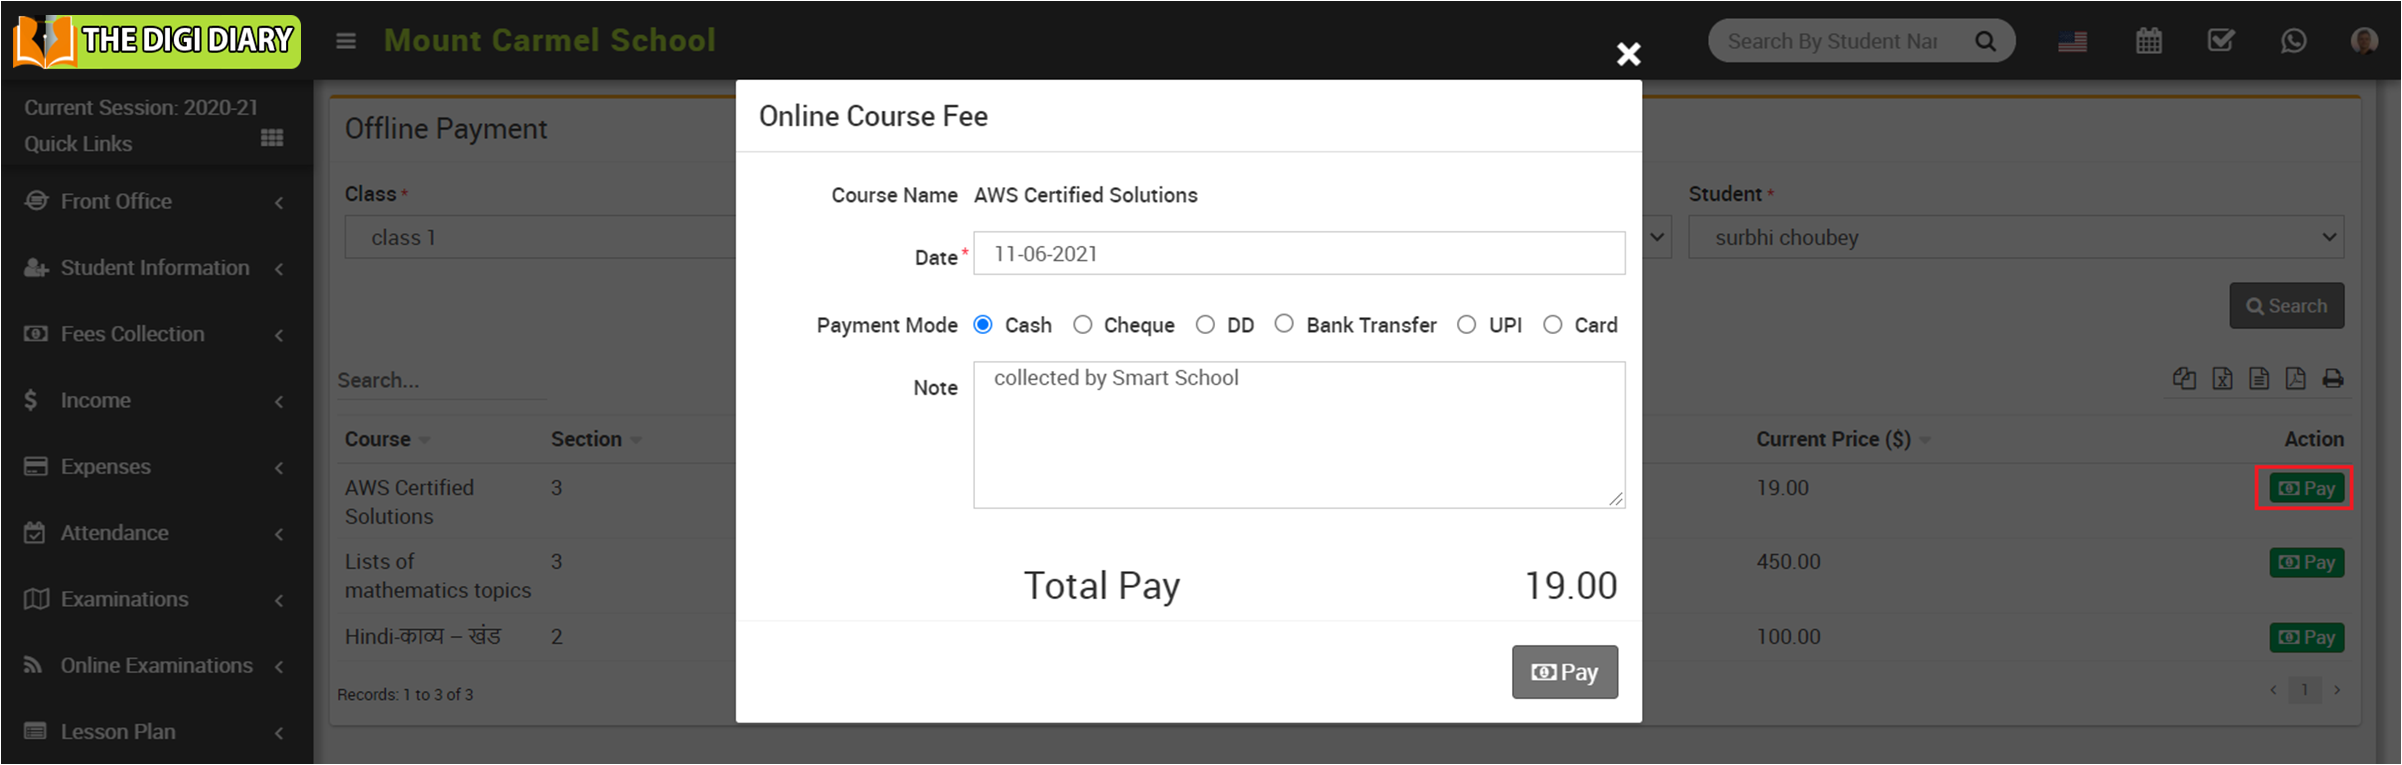
Task: Click the Date input field
Action: point(1298,254)
